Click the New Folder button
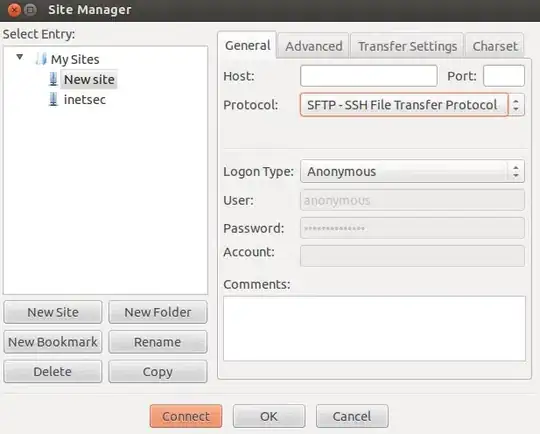 158,312
